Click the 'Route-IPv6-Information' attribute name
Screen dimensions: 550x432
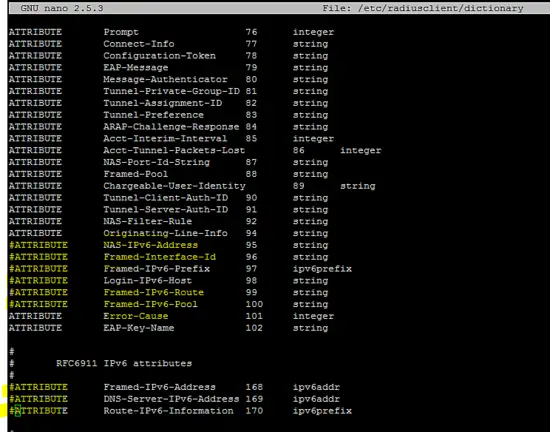click(168, 411)
